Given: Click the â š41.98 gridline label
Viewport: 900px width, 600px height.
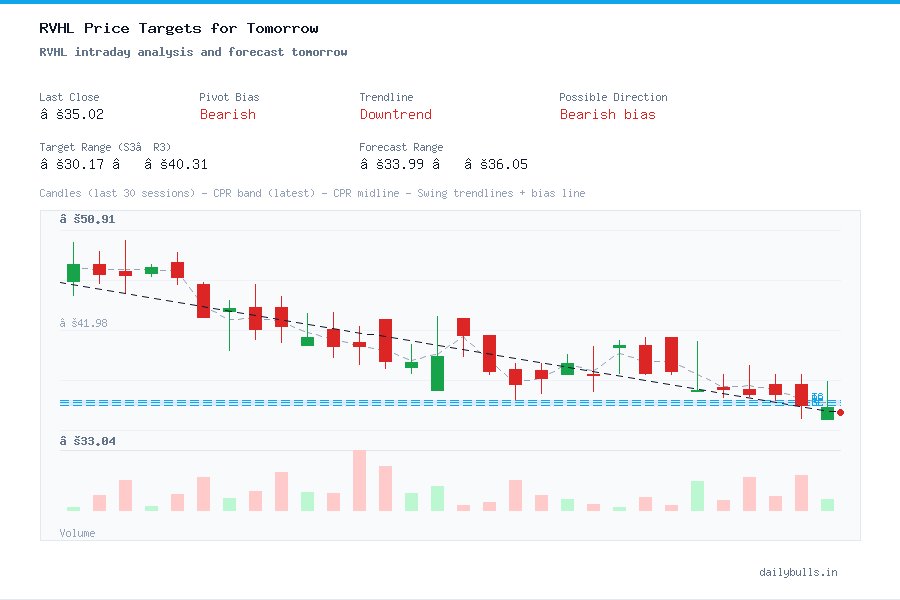Looking at the screenshot, I should [85, 322].
